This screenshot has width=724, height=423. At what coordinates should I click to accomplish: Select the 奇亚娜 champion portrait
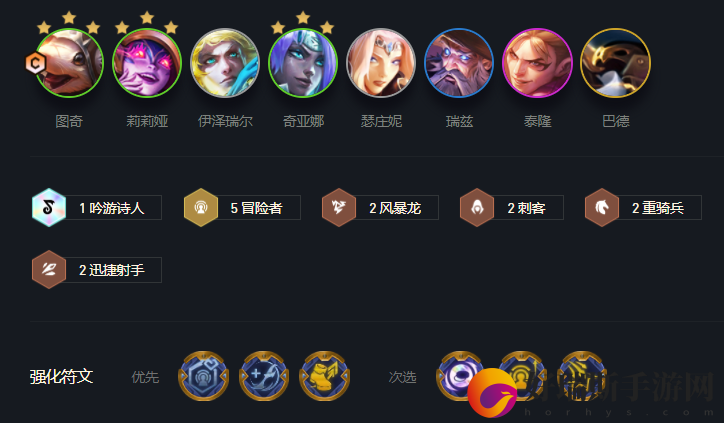(303, 63)
